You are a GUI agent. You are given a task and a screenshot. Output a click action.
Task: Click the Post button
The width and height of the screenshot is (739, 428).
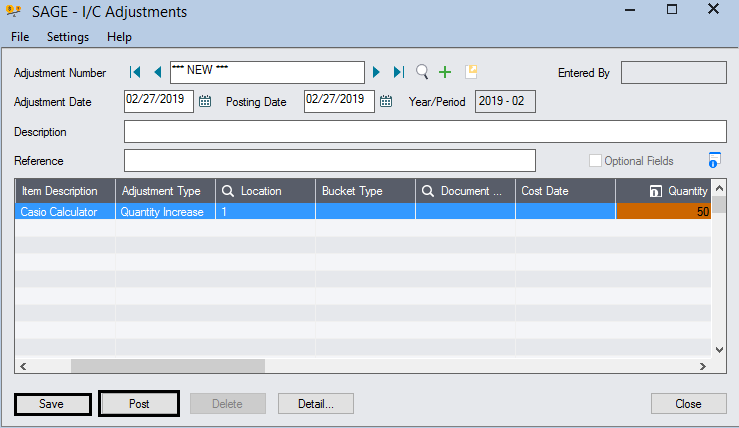[x=139, y=403]
